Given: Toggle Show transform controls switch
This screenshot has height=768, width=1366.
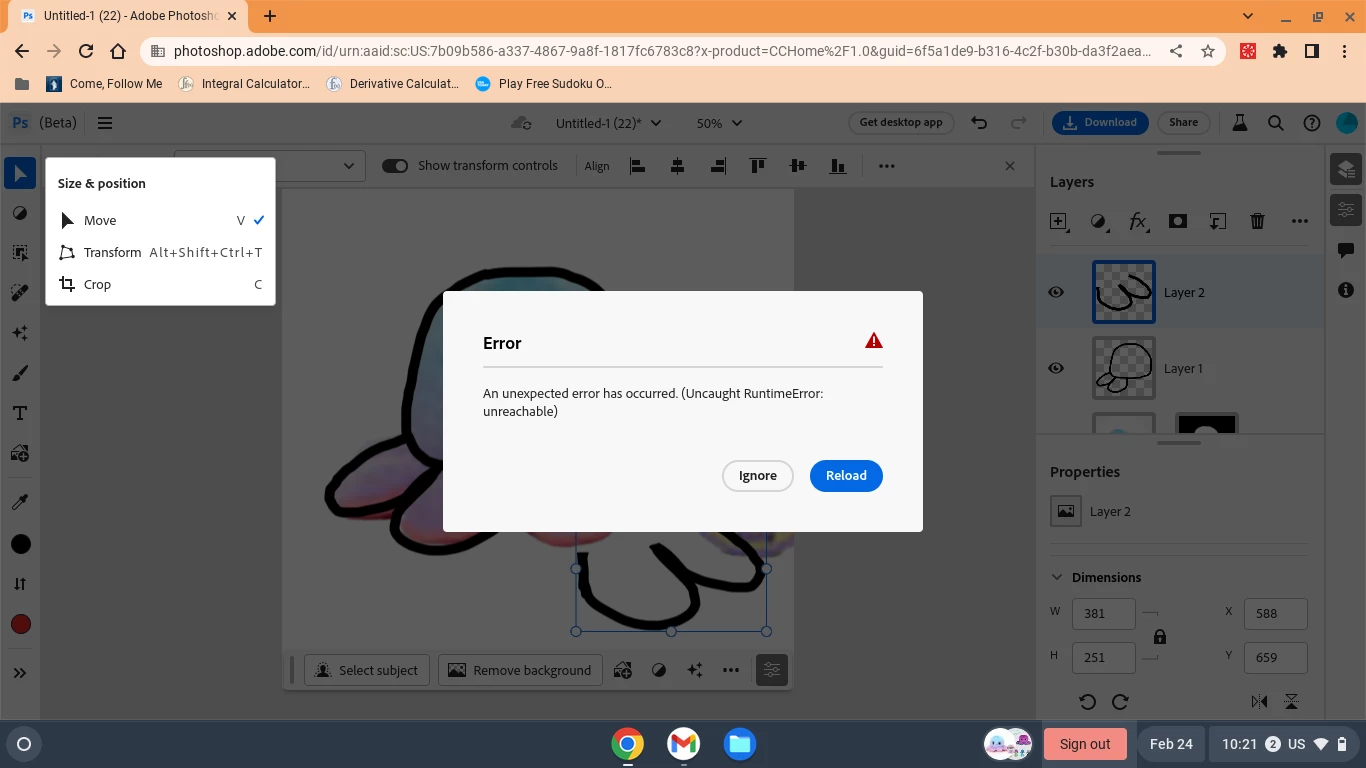Looking at the screenshot, I should pos(395,166).
